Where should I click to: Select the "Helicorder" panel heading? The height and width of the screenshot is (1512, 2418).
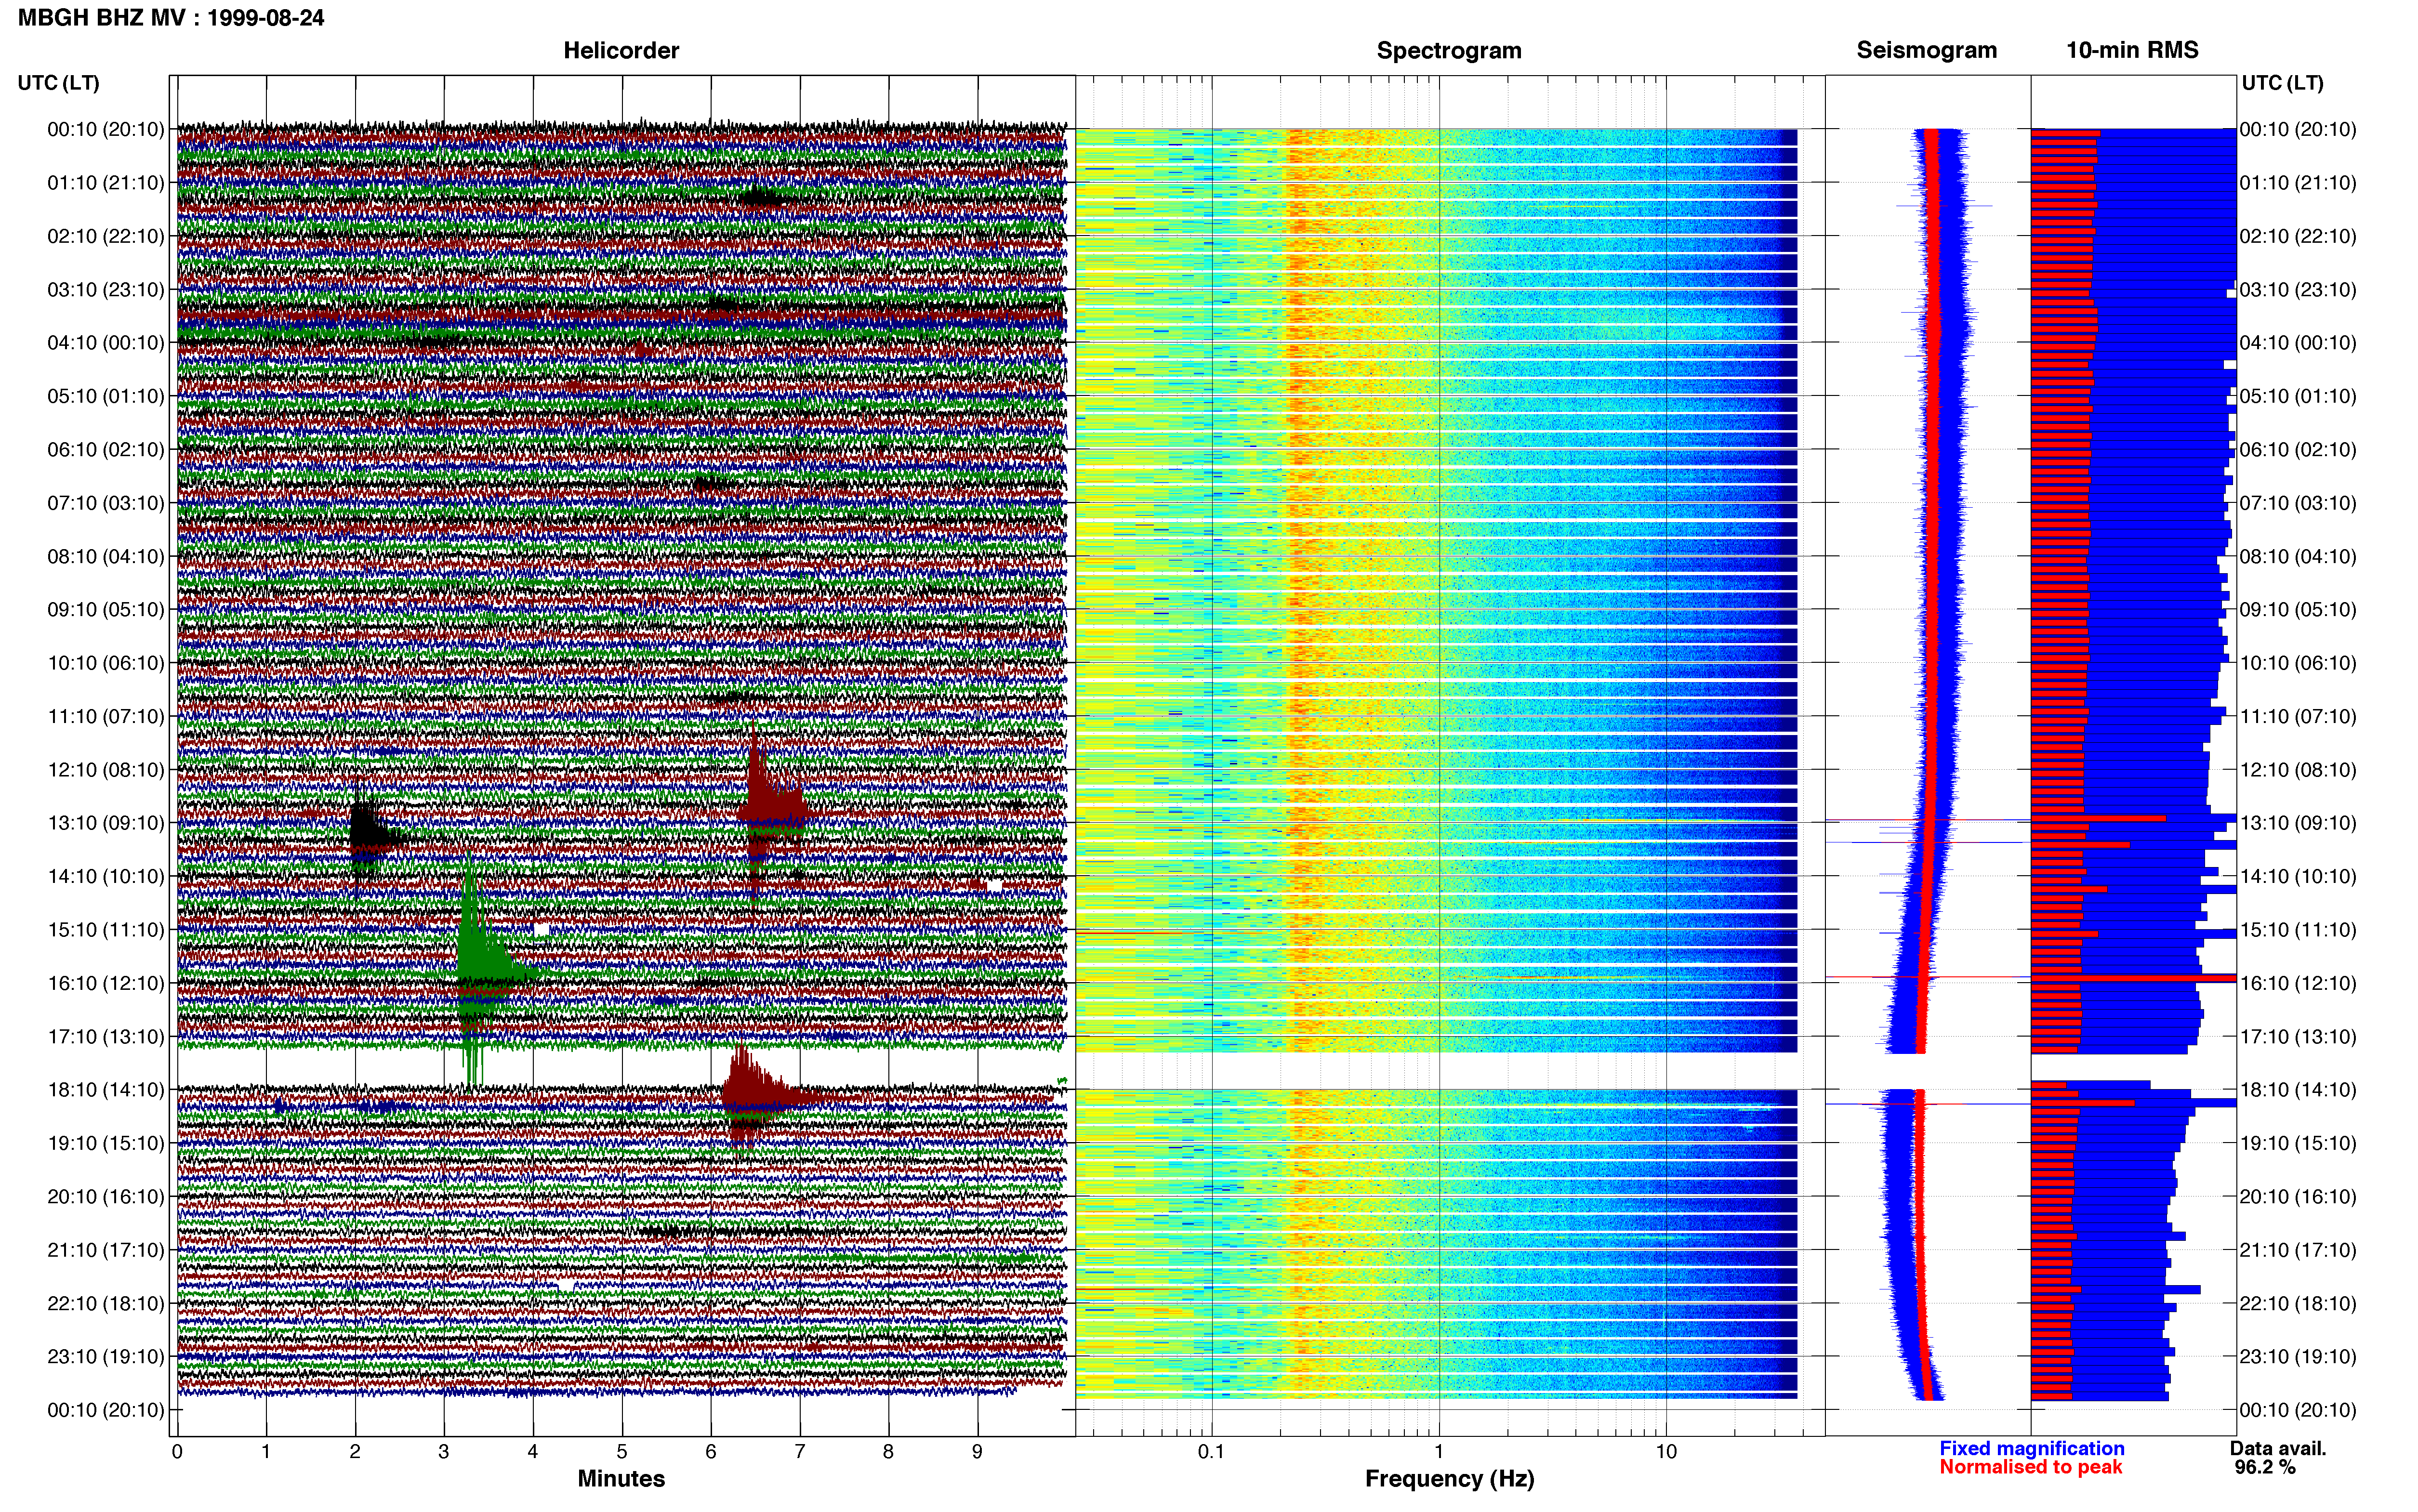621,50
